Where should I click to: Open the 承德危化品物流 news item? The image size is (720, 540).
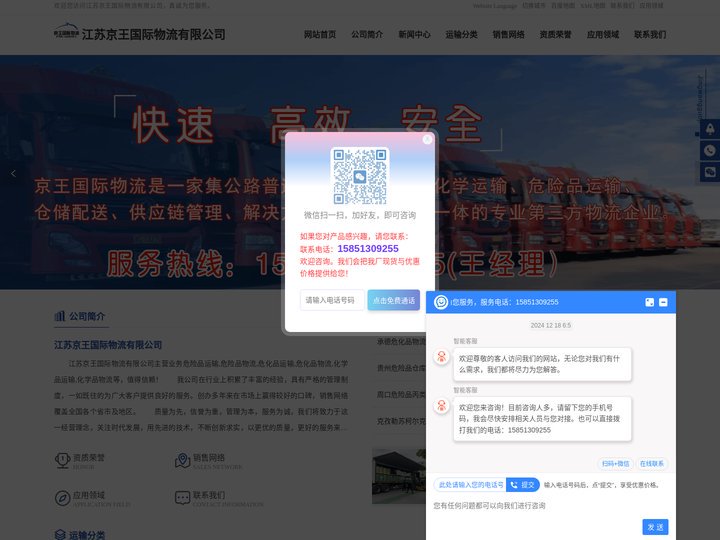coord(401,342)
